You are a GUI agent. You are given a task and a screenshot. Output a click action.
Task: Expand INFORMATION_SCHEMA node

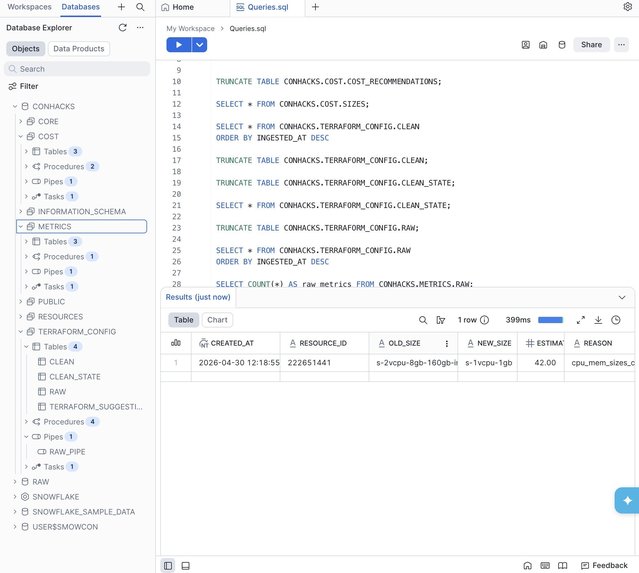point(20,212)
